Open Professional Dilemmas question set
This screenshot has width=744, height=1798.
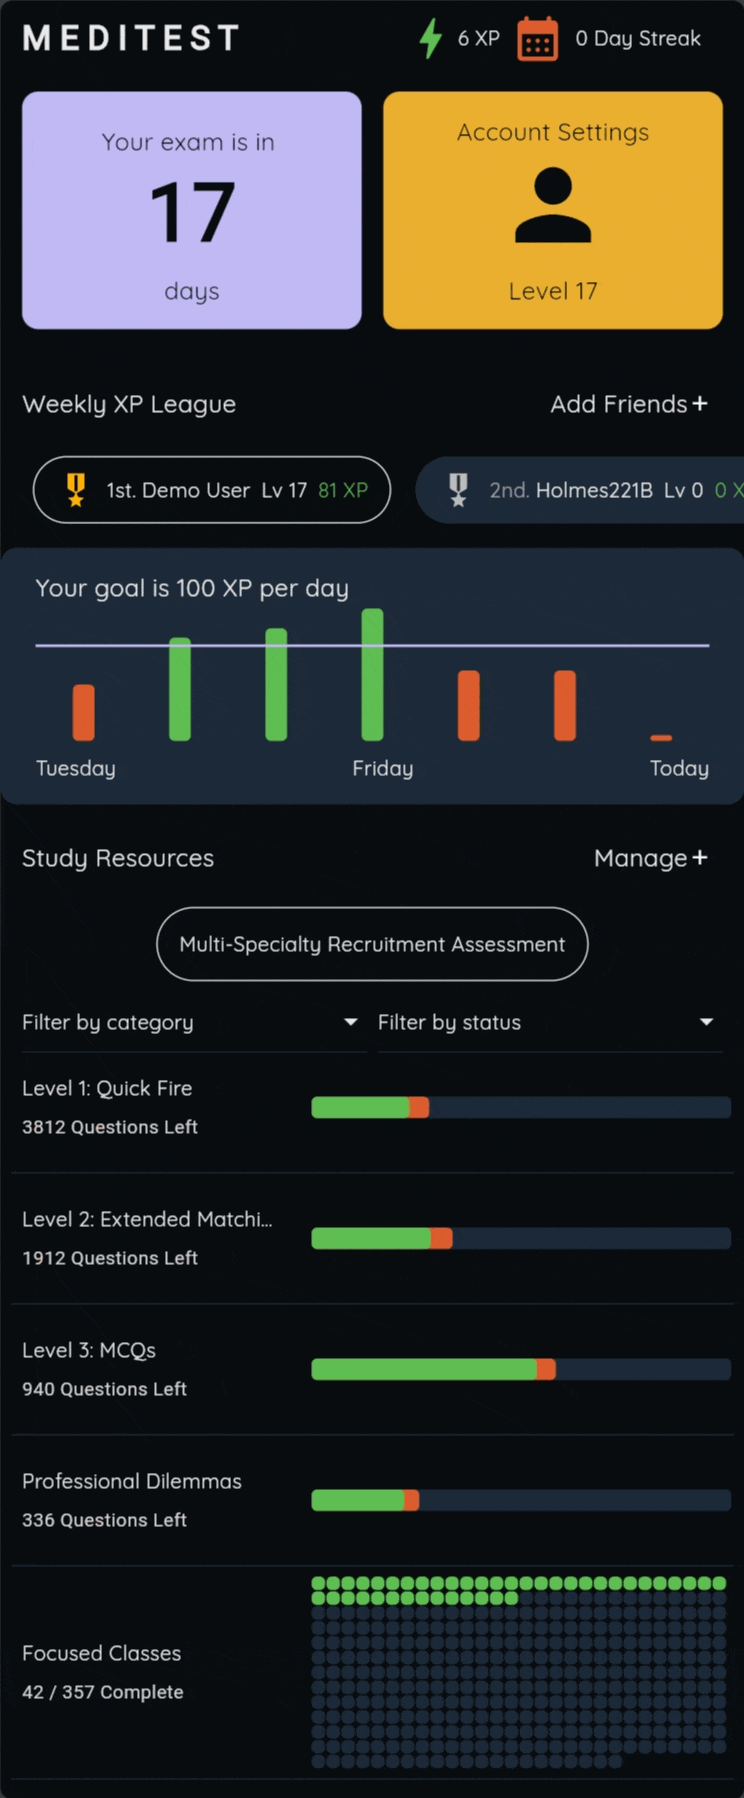coord(132,1481)
